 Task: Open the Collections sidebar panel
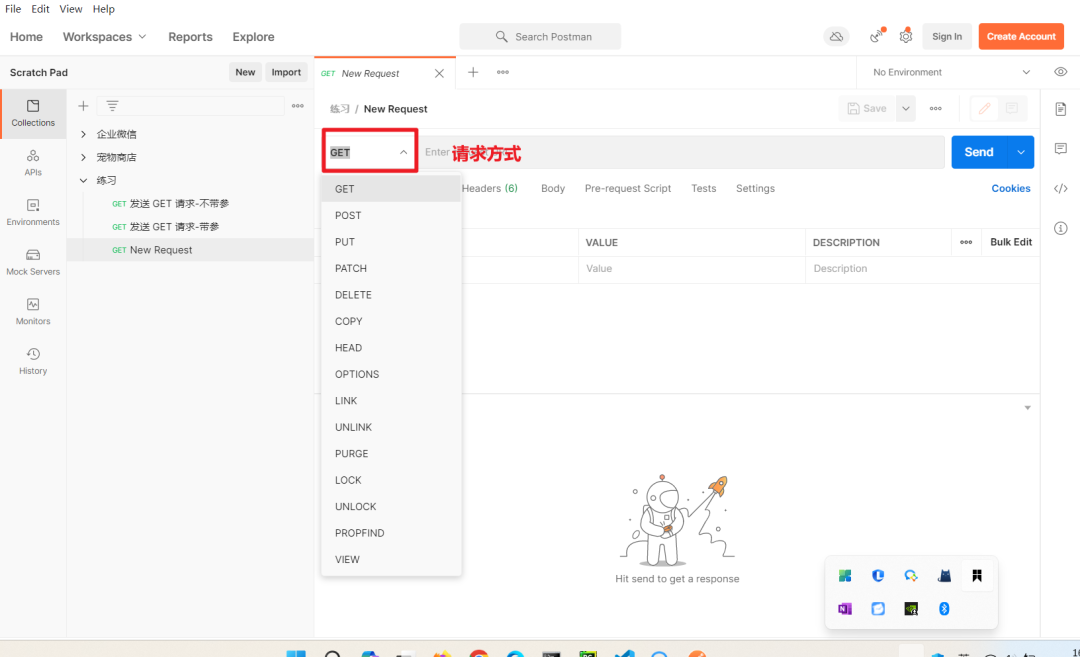point(33,113)
